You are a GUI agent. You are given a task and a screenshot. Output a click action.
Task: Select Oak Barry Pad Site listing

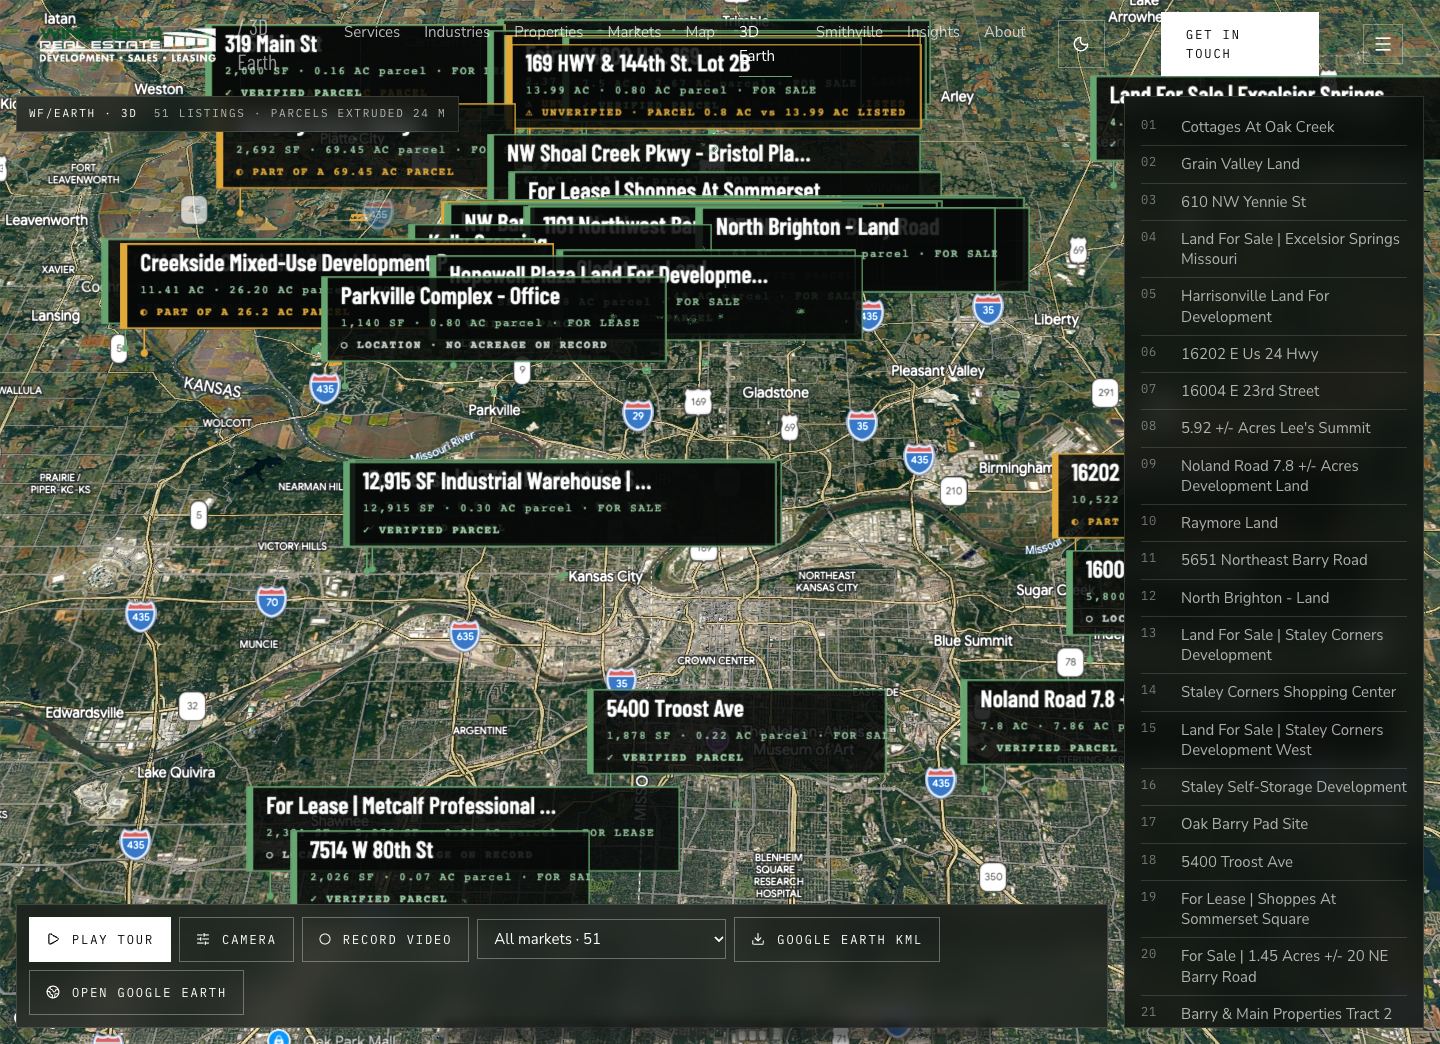pyautogui.click(x=1274, y=824)
